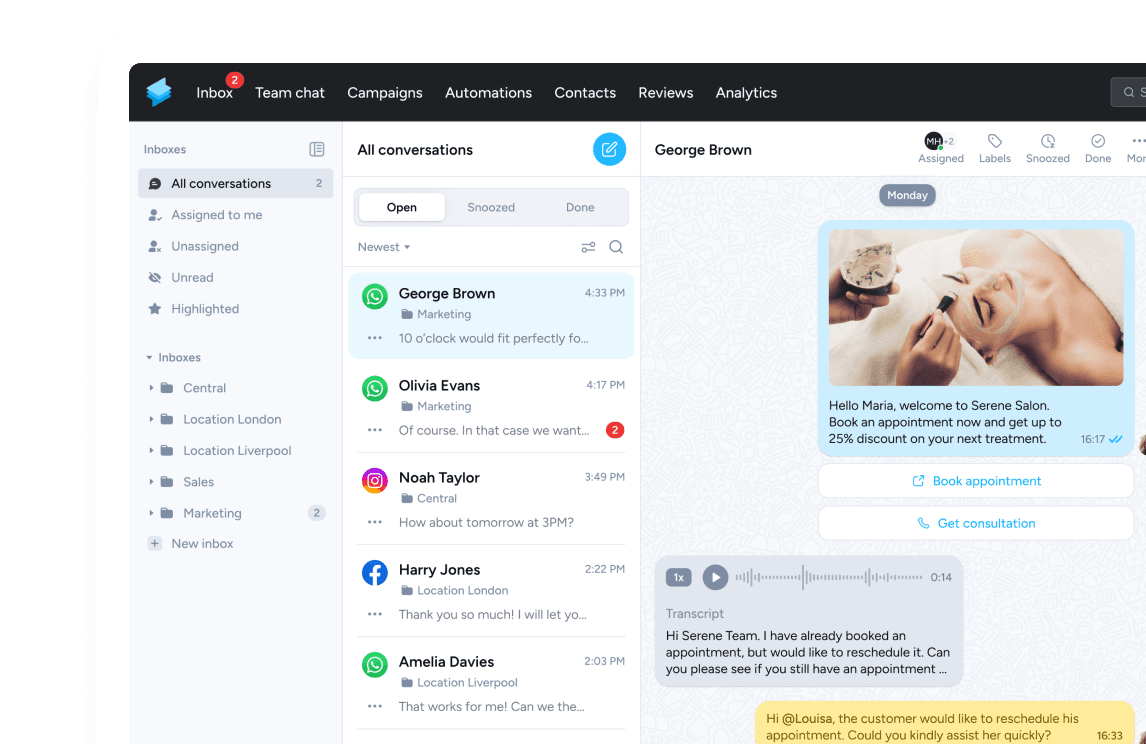Open Harry Jones message 'Thank you so much!'
Image resolution: width=1146 pixels, height=744 pixels.
pos(493,615)
